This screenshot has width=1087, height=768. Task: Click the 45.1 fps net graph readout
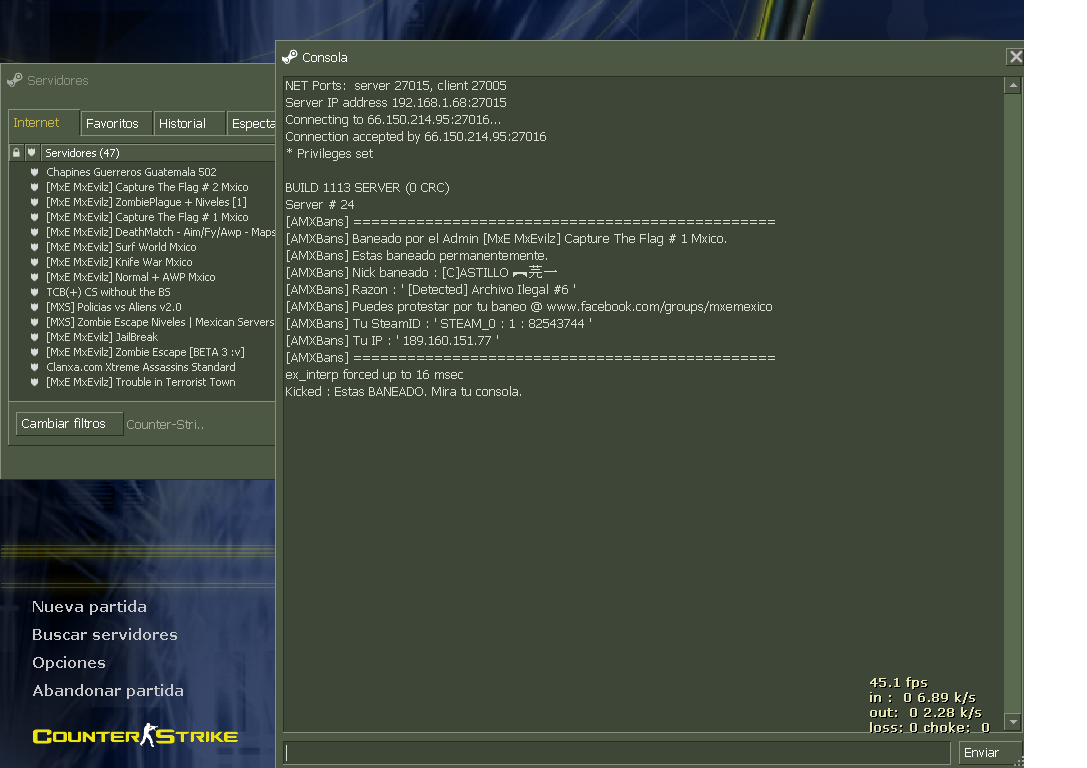tap(898, 683)
